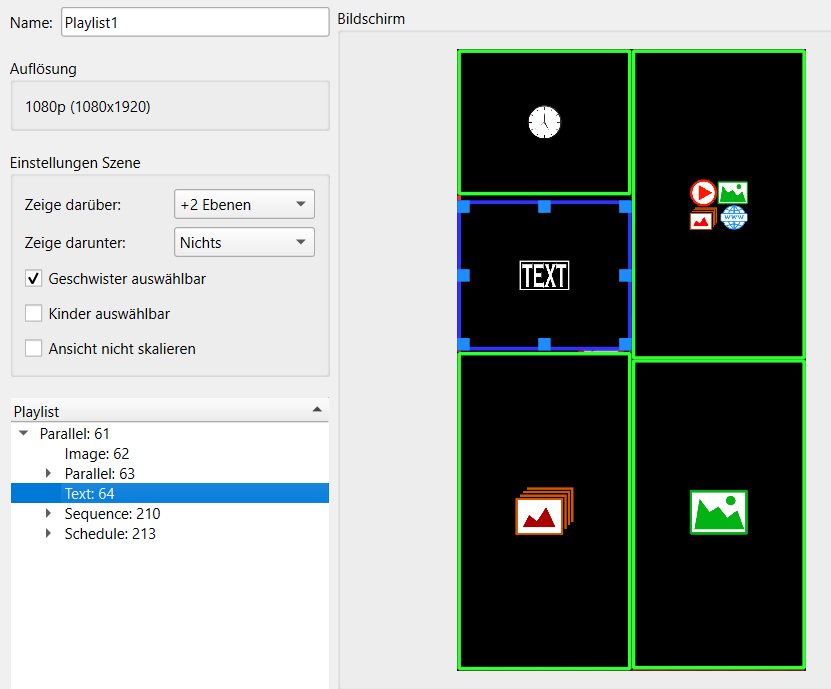Image resolution: width=831 pixels, height=689 pixels.
Task: Click the clock icon in top-left zone
Action: (x=544, y=123)
